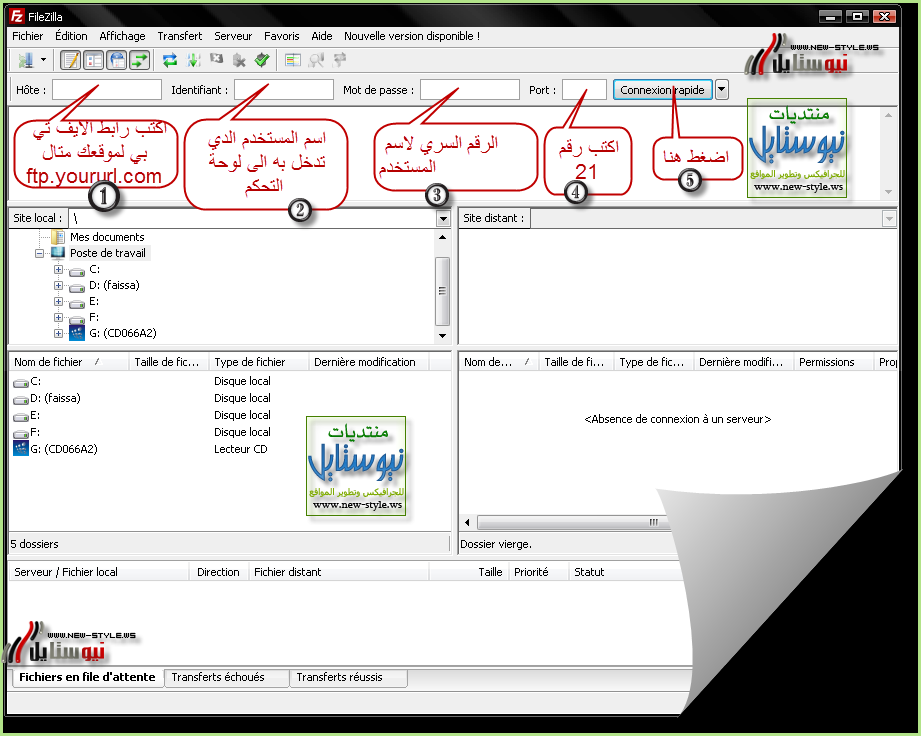The height and width of the screenshot is (736, 921).
Task: Open the Édition menu
Action: point(71,36)
